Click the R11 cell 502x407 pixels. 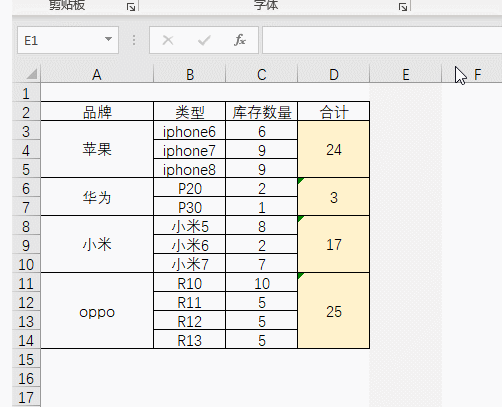click(x=190, y=301)
